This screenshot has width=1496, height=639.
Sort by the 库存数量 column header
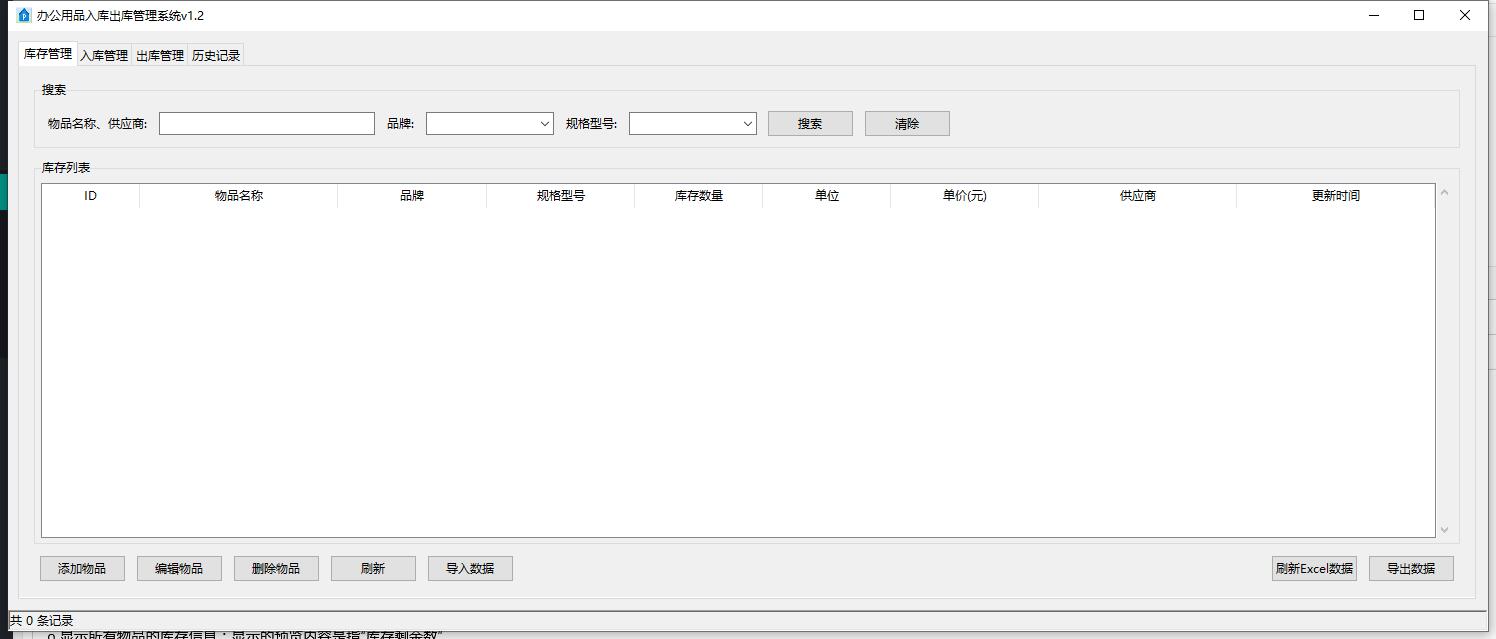coord(698,196)
